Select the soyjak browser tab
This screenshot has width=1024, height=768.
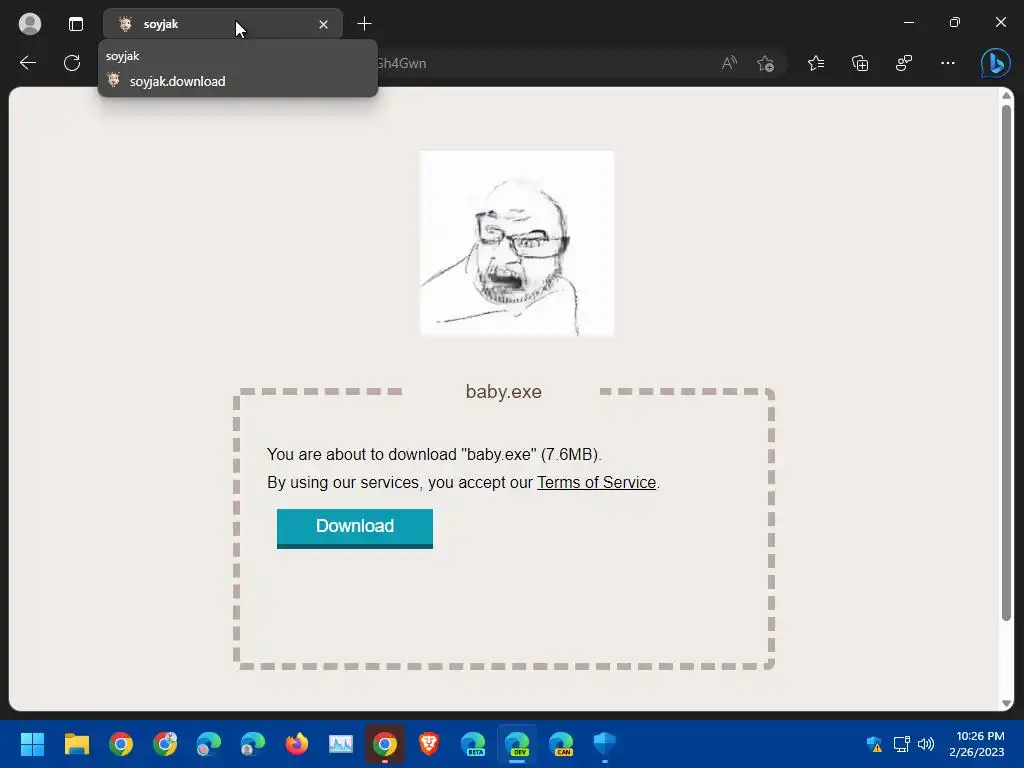(223, 24)
